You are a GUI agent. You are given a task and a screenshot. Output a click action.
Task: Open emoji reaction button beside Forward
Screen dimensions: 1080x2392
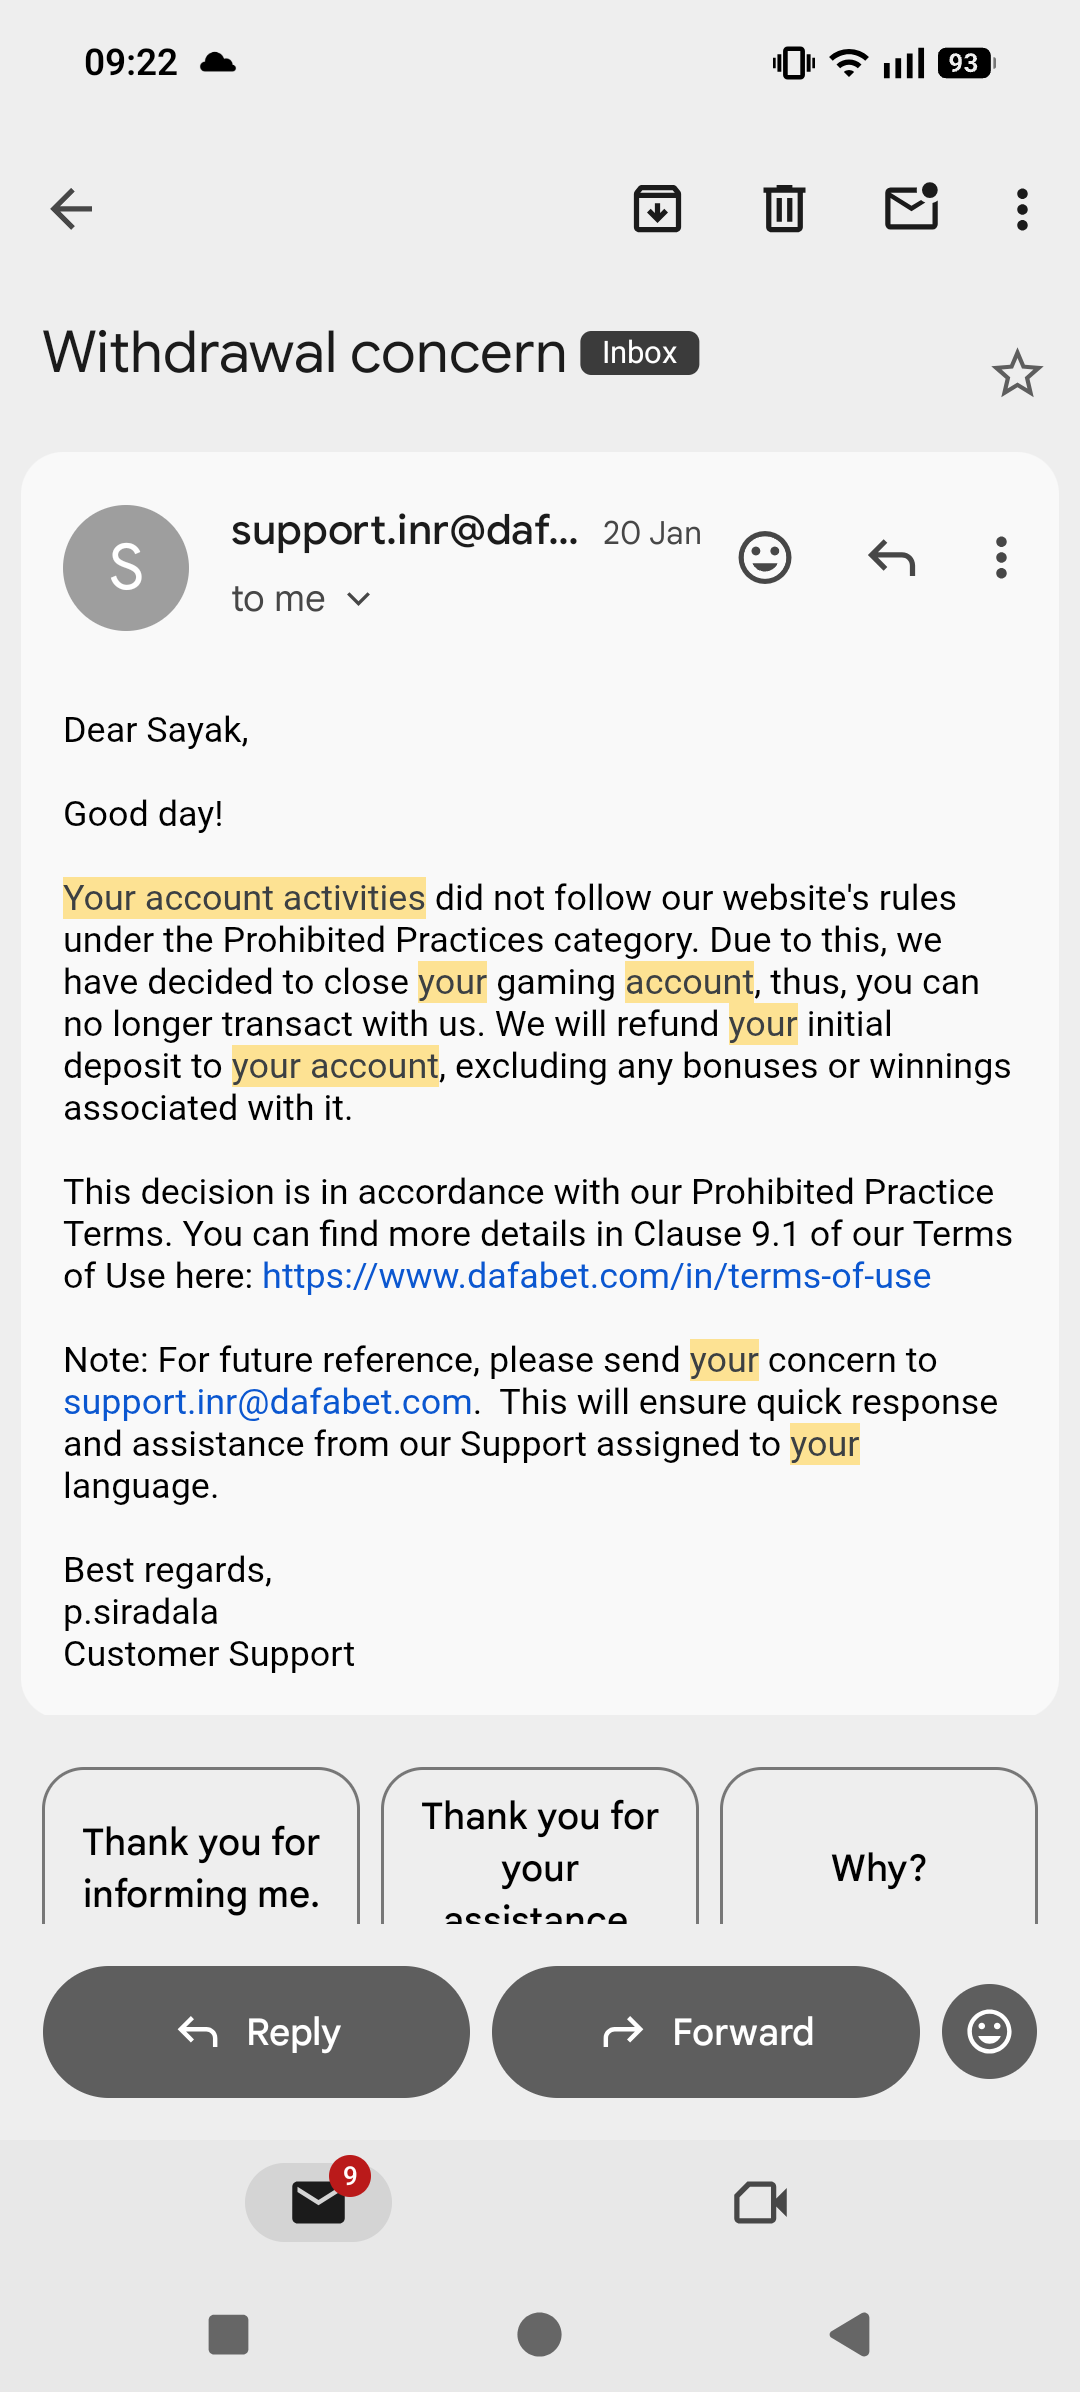989,2032
